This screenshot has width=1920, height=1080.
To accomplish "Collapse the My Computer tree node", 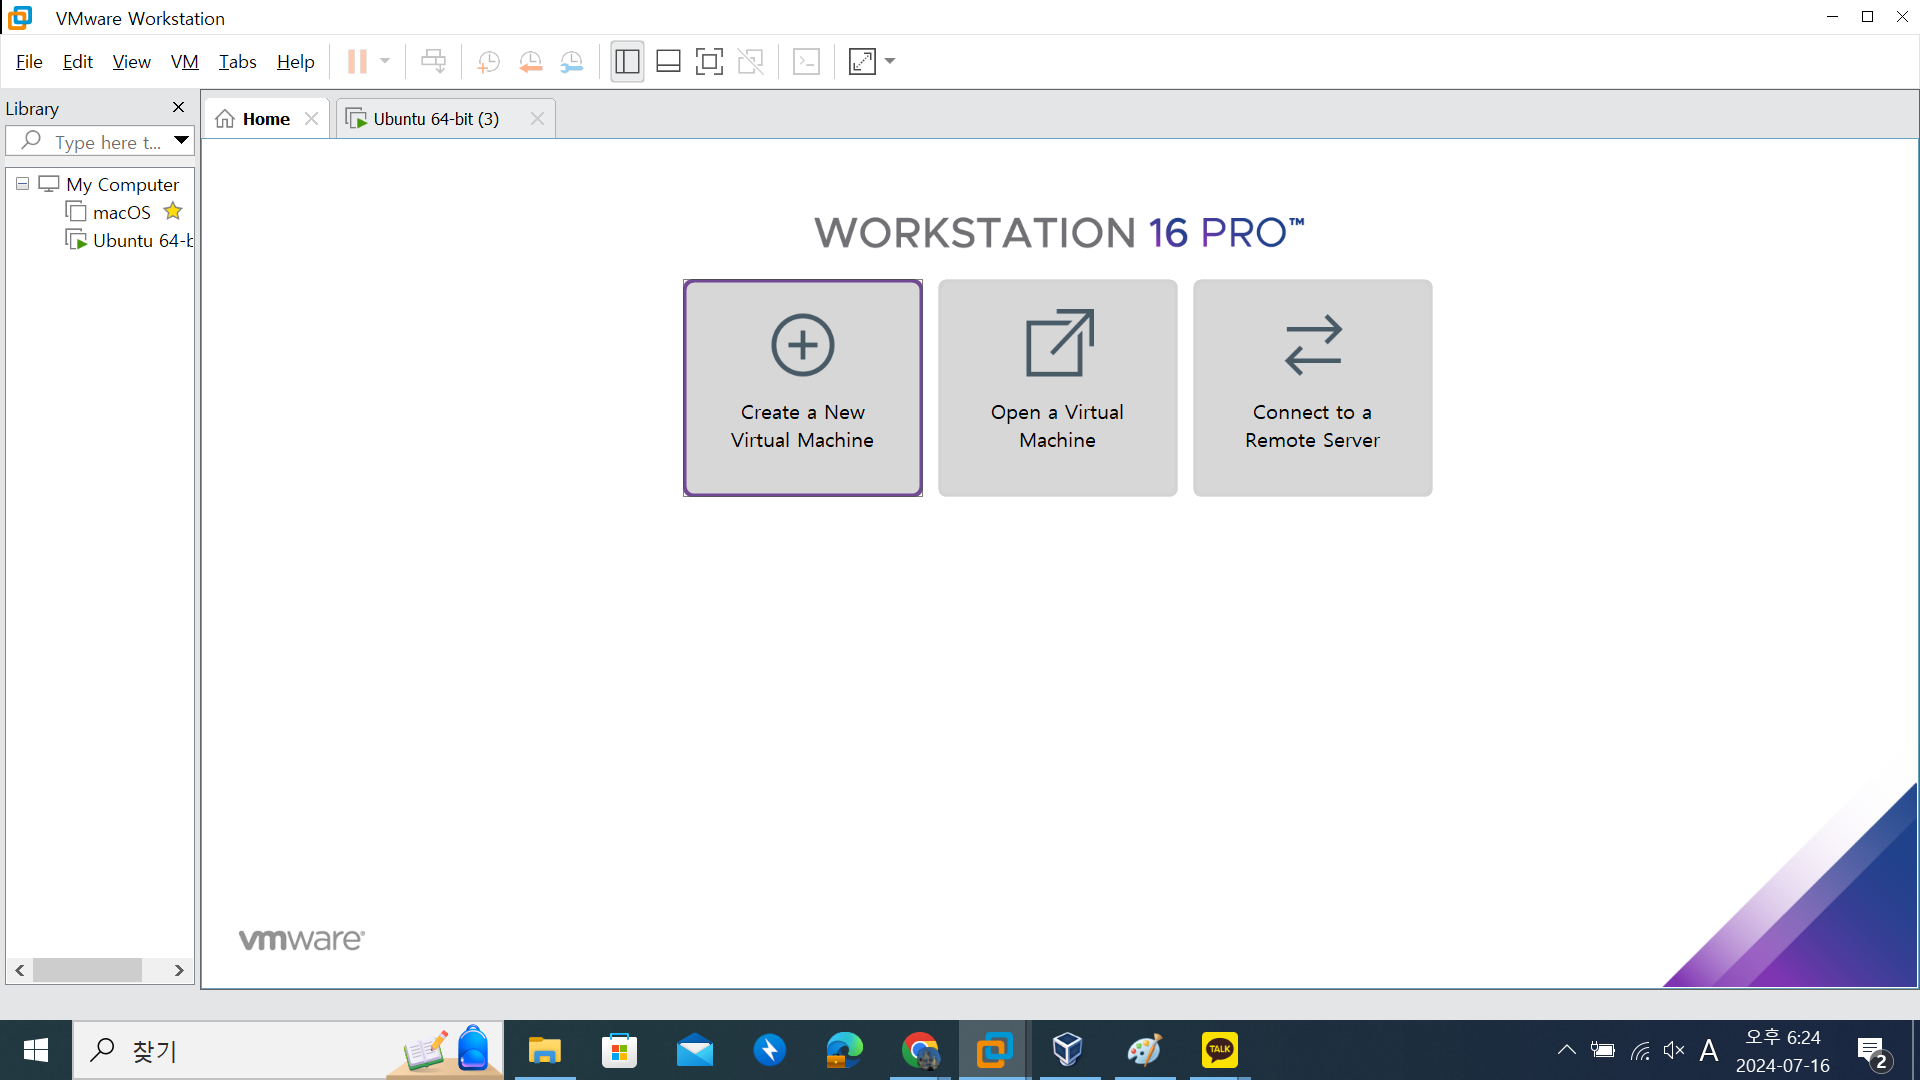I will (x=22, y=184).
